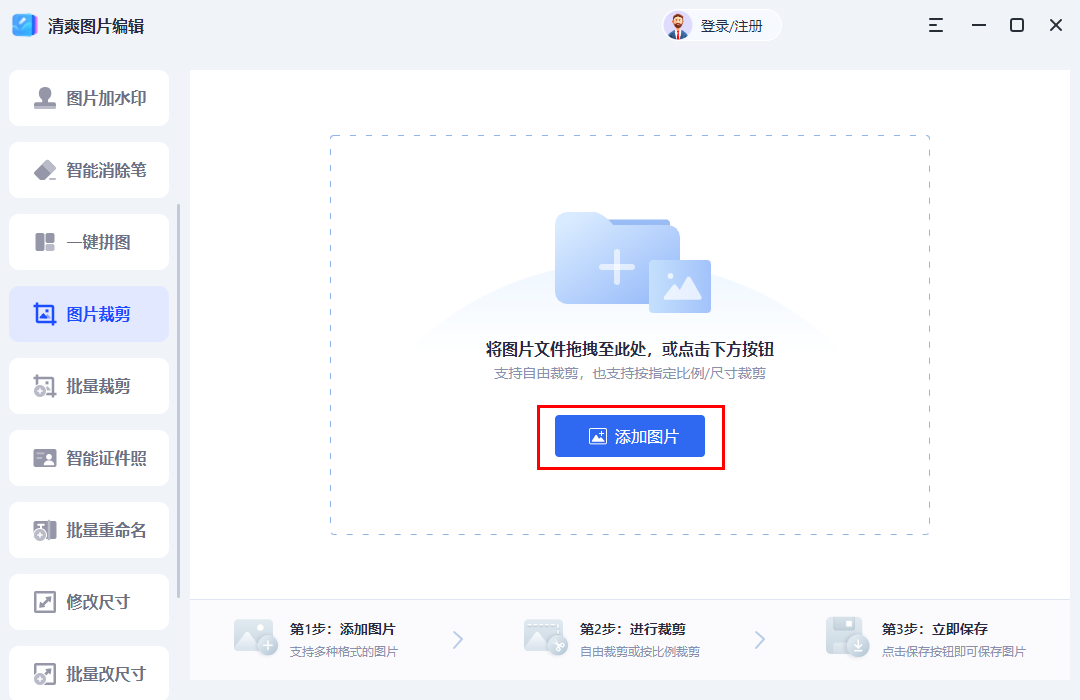Viewport: 1080px width, 700px height.
Task: Click the 清爽图片编辑 app logo
Action: tap(24, 25)
